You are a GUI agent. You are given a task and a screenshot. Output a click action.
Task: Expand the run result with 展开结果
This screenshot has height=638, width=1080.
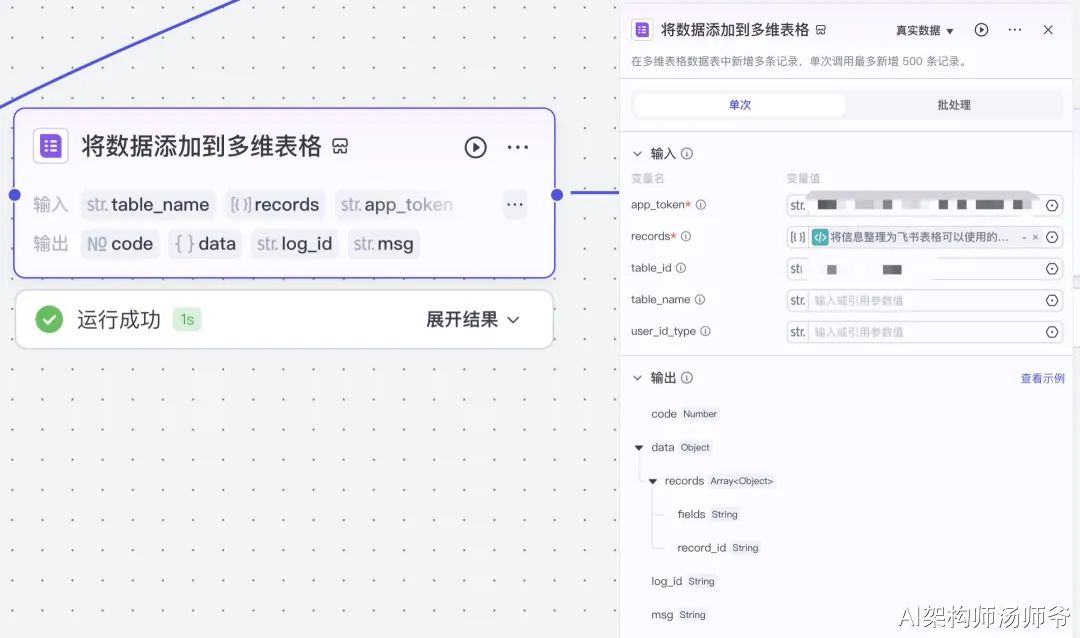(x=472, y=320)
